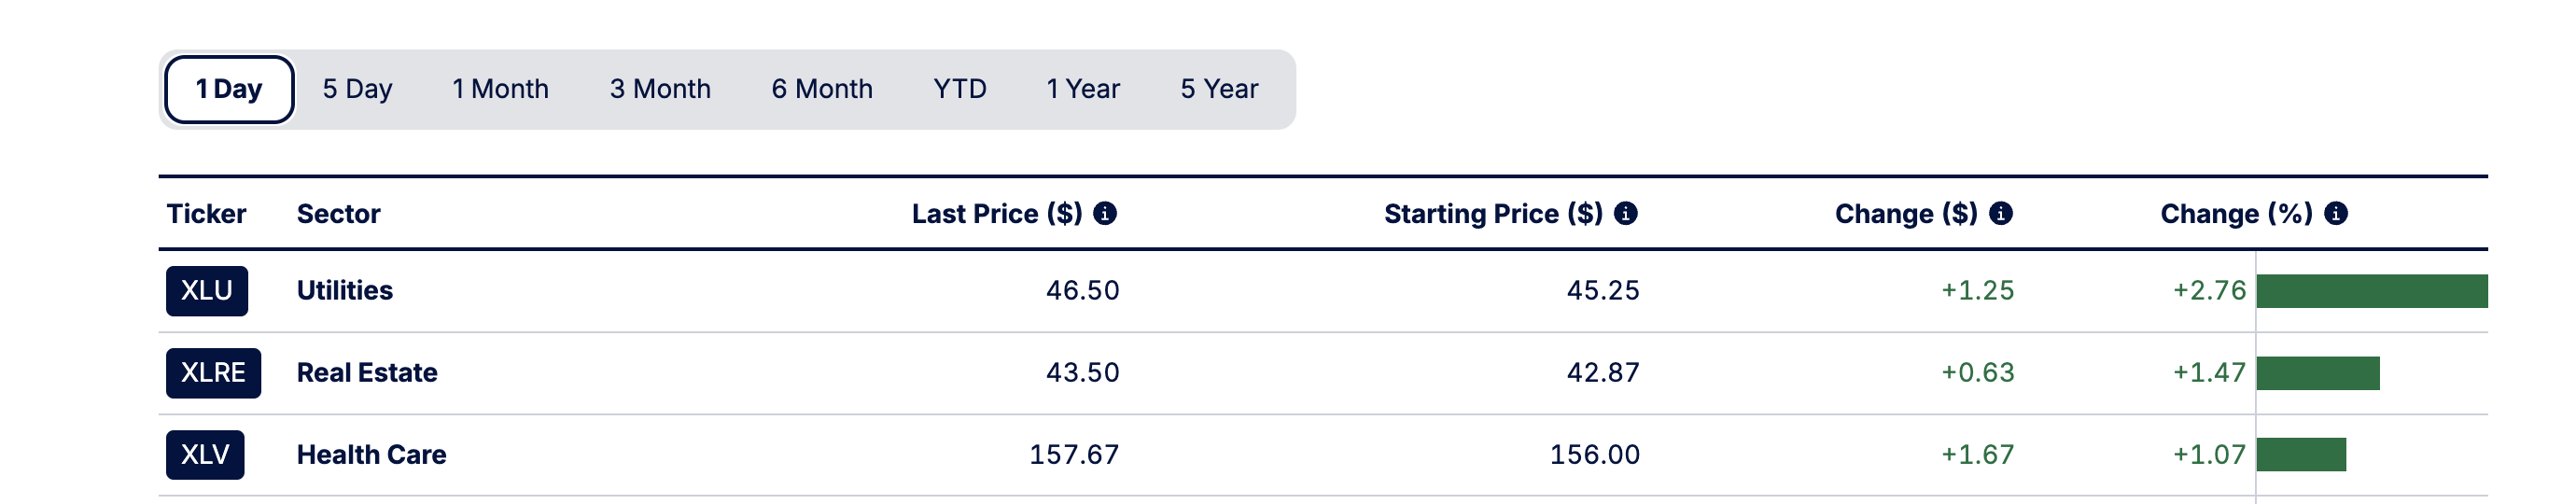Click the Change (%) info icon
This screenshot has height=504, width=2576.
[x=2336, y=213]
